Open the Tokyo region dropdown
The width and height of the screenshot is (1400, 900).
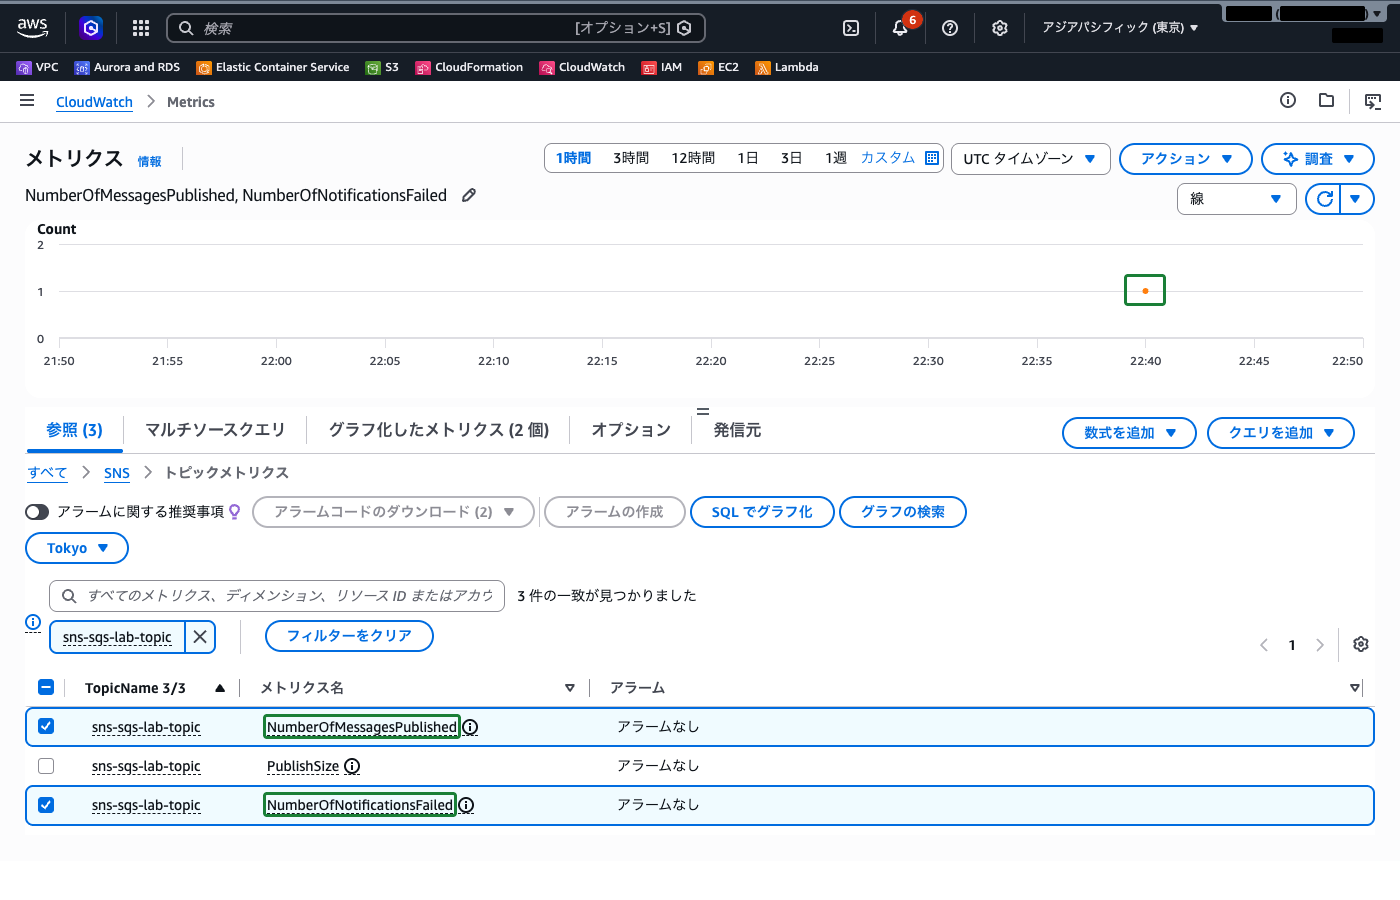coord(77,548)
